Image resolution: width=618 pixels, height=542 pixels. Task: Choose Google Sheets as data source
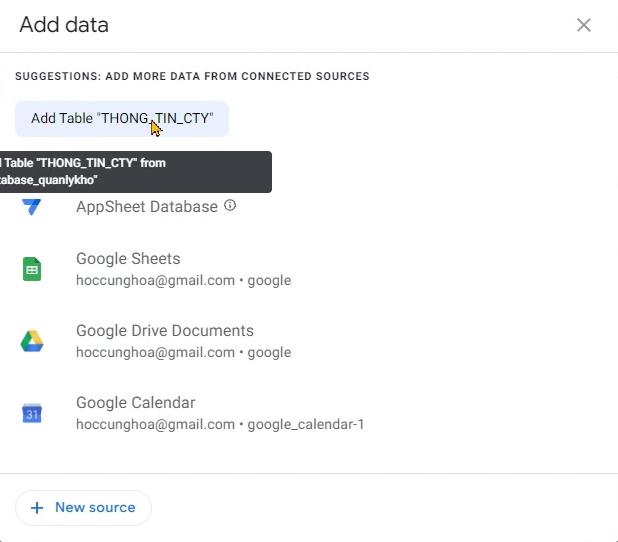pyautogui.click(x=128, y=259)
